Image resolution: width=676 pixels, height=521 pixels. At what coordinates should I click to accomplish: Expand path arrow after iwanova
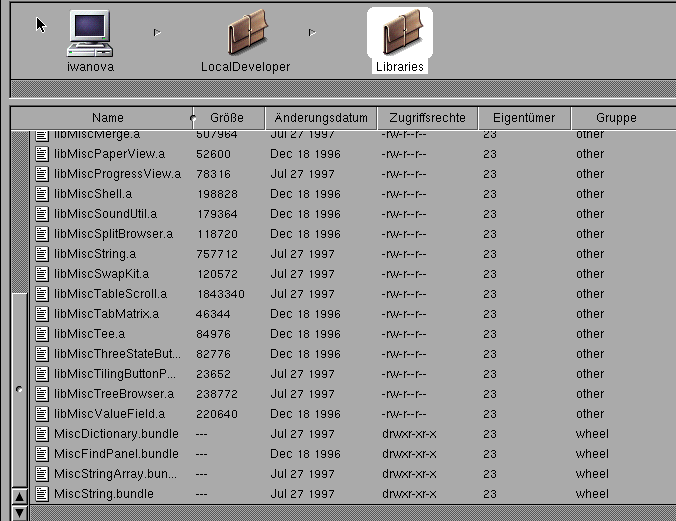click(x=157, y=33)
